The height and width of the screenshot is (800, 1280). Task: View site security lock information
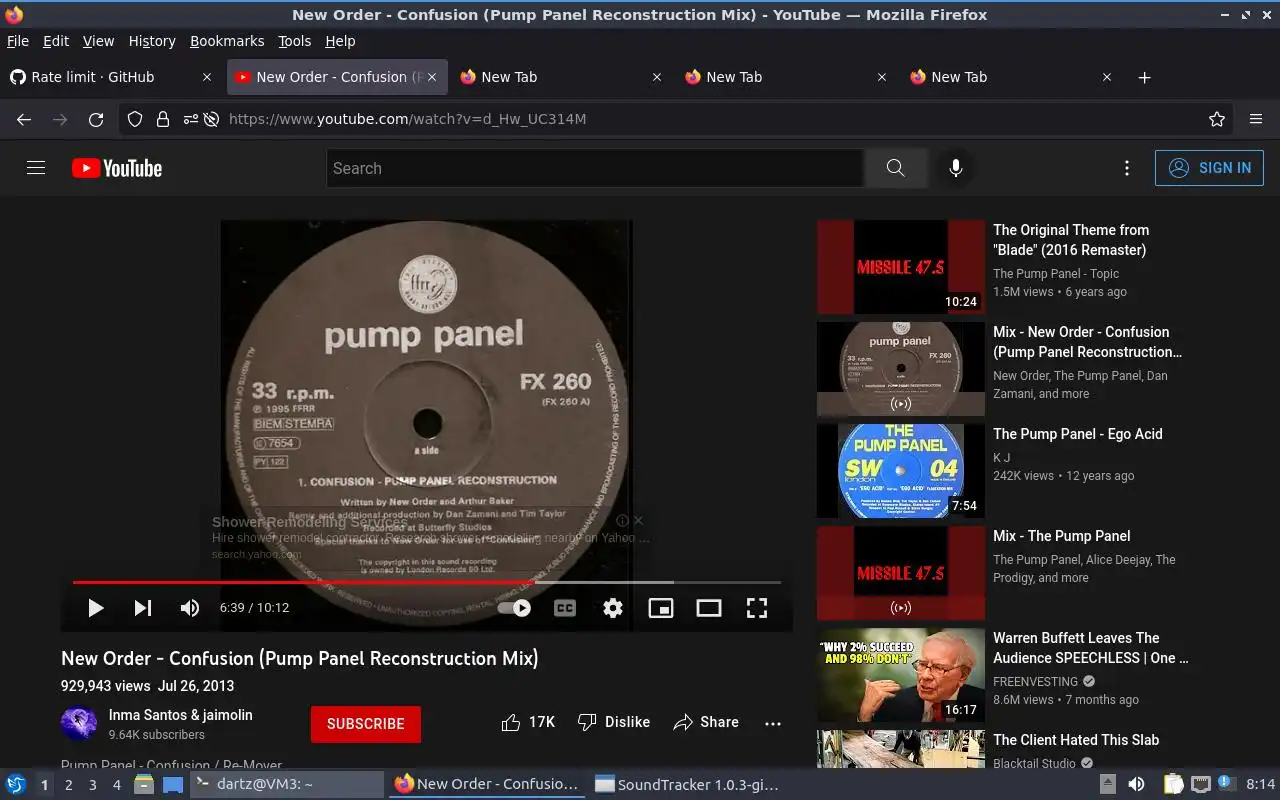coord(163,119)
